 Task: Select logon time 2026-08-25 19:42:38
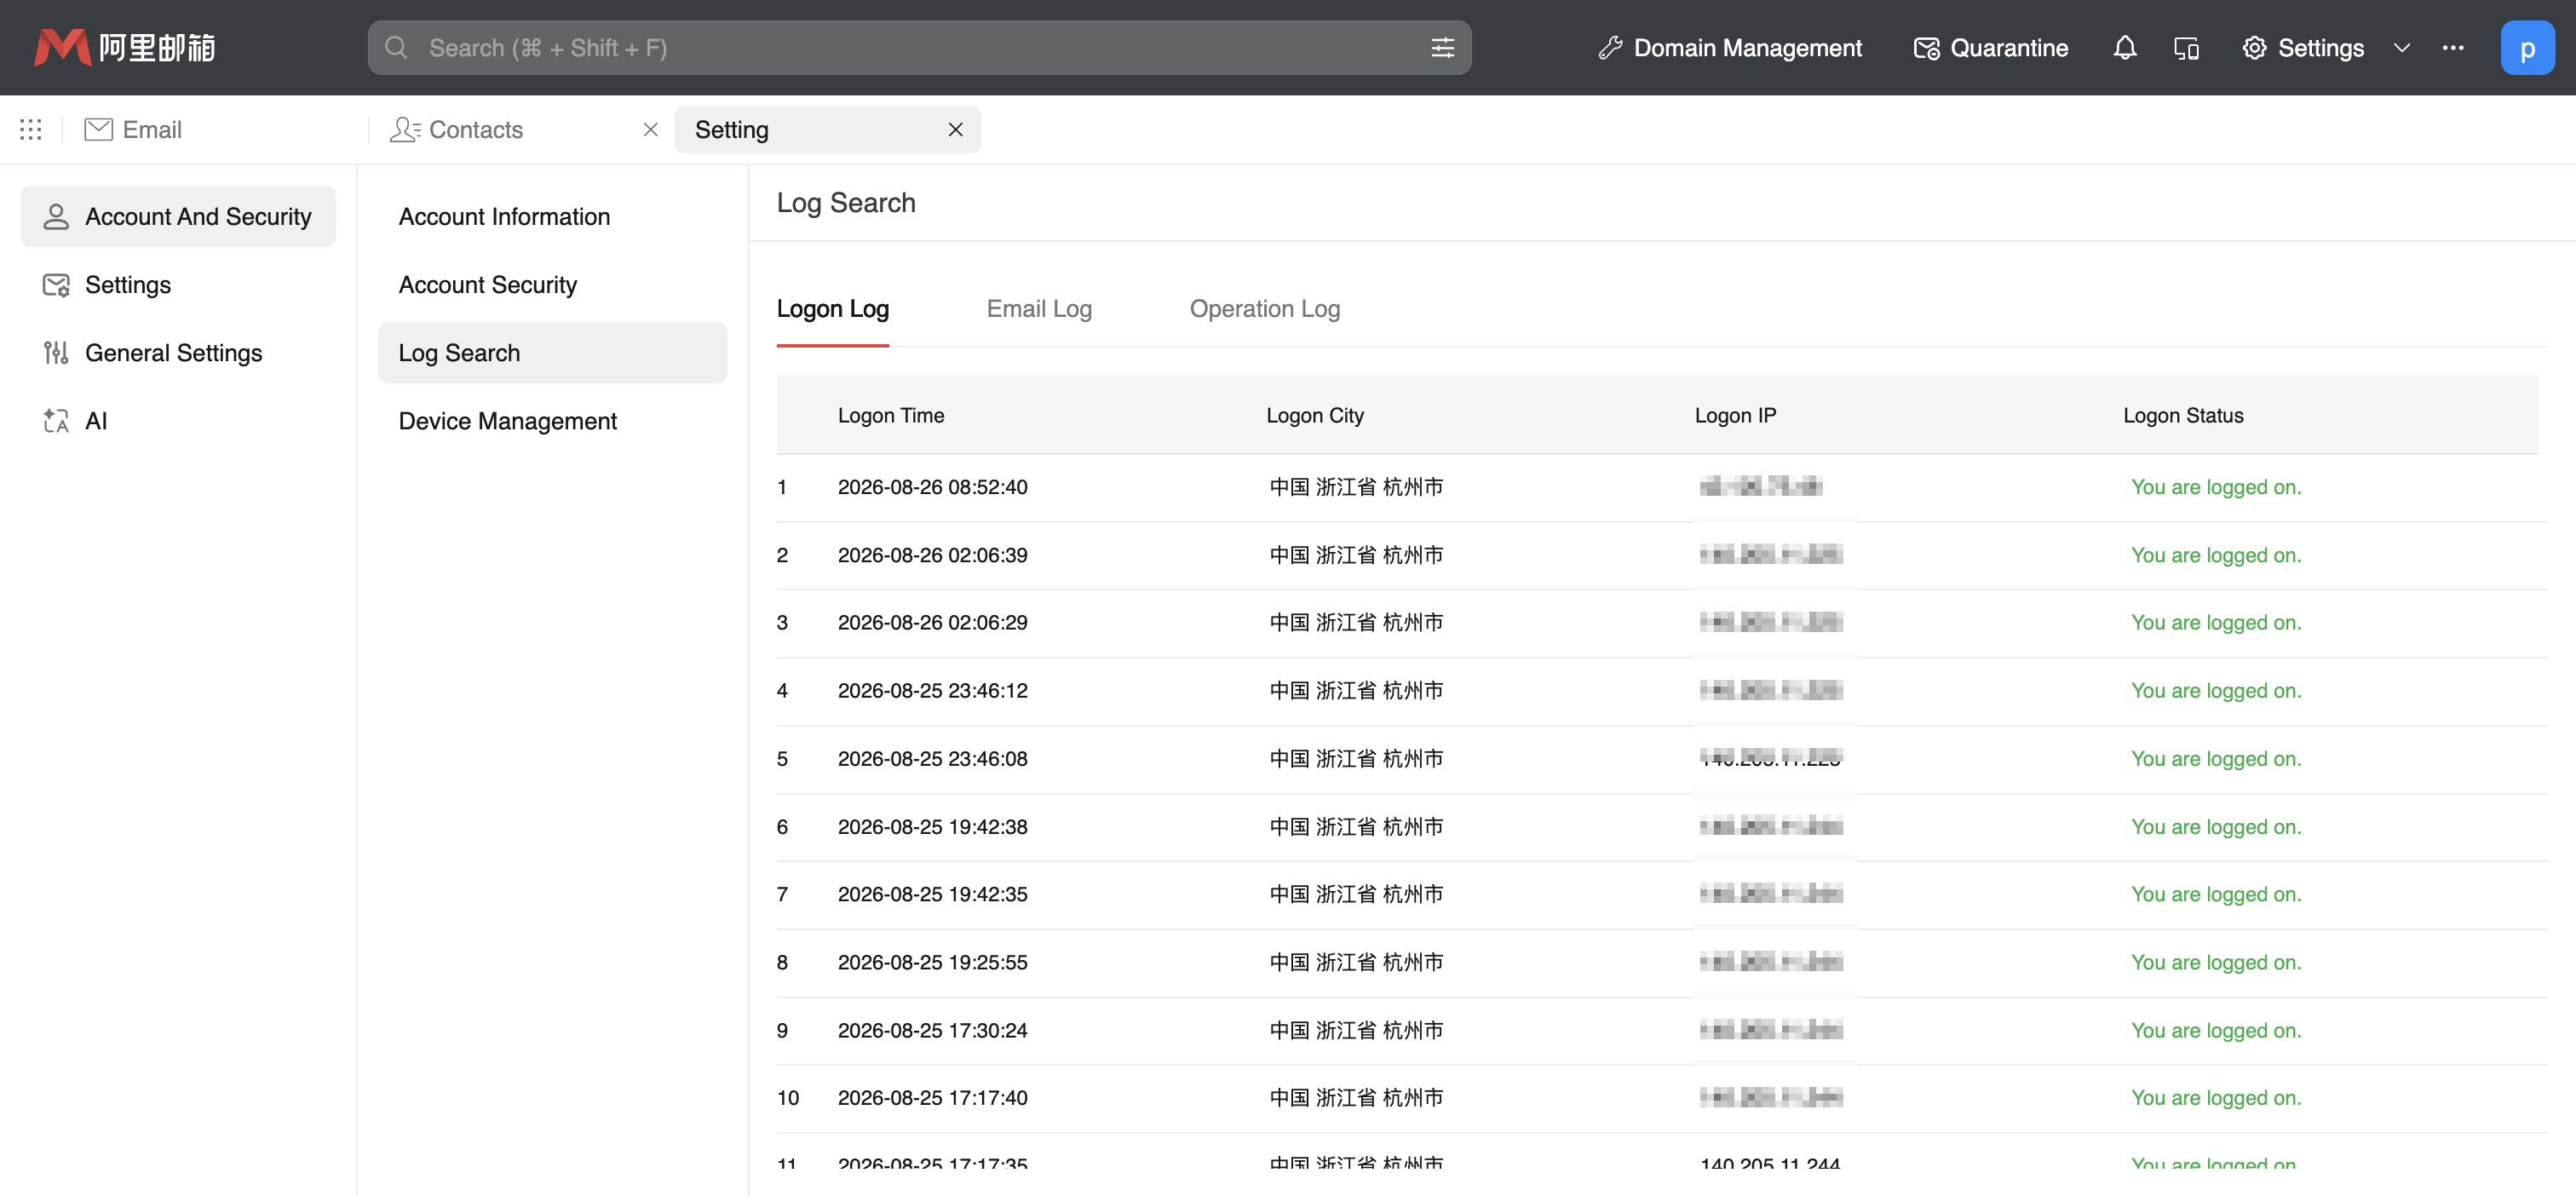click(x=932, y=826)
